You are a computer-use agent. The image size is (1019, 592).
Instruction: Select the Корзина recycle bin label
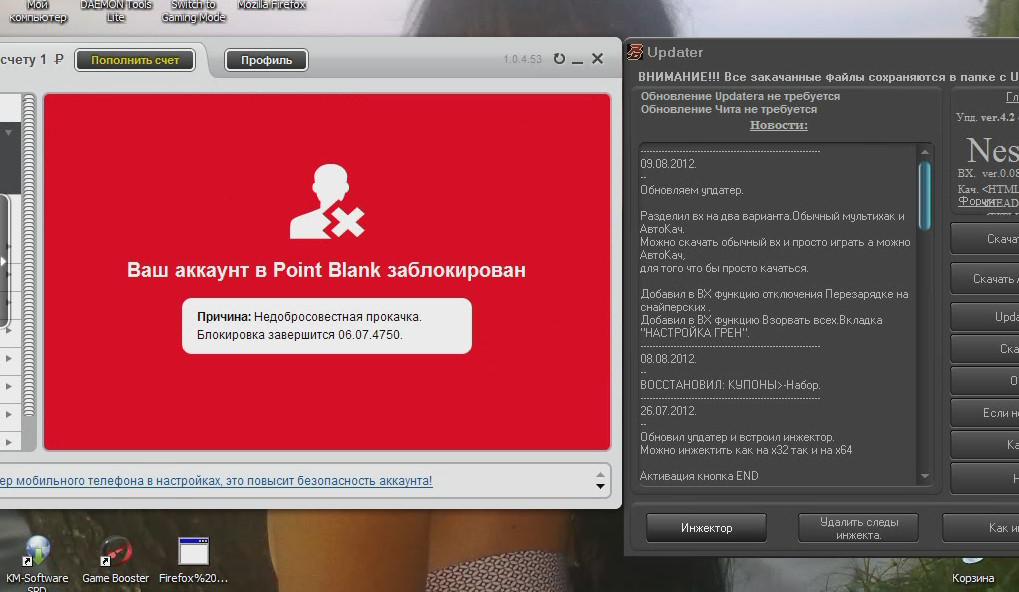coord(973,578)
